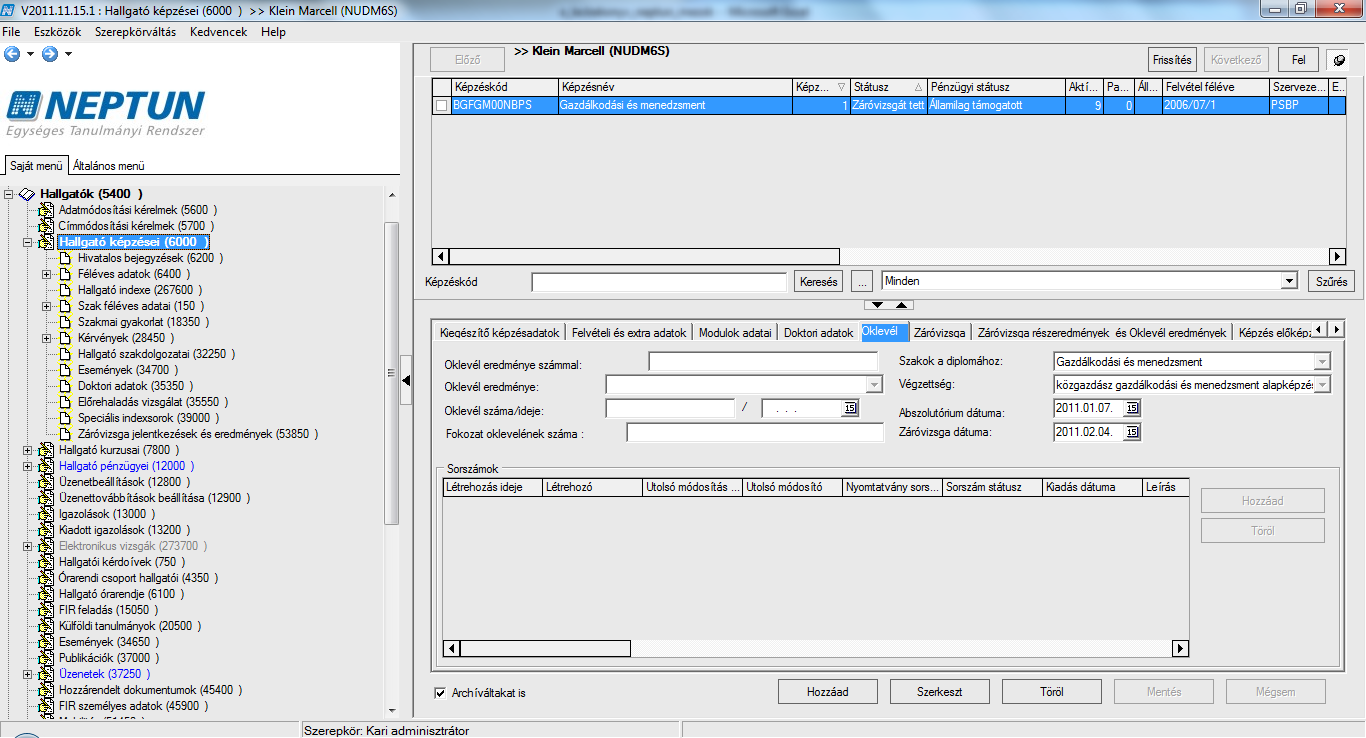Image resolution: width=1366 pixels, height=738 pixels.
Task: Click the collapse-down triangle between panels
Action: pyautogui.click(x=878, y=304)
